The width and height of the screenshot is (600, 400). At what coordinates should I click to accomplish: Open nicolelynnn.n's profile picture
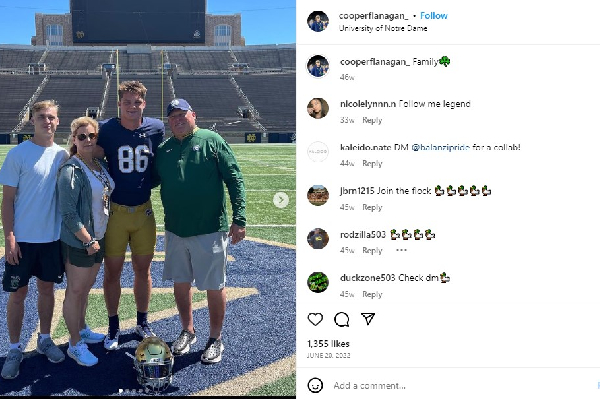pos(318,108)
